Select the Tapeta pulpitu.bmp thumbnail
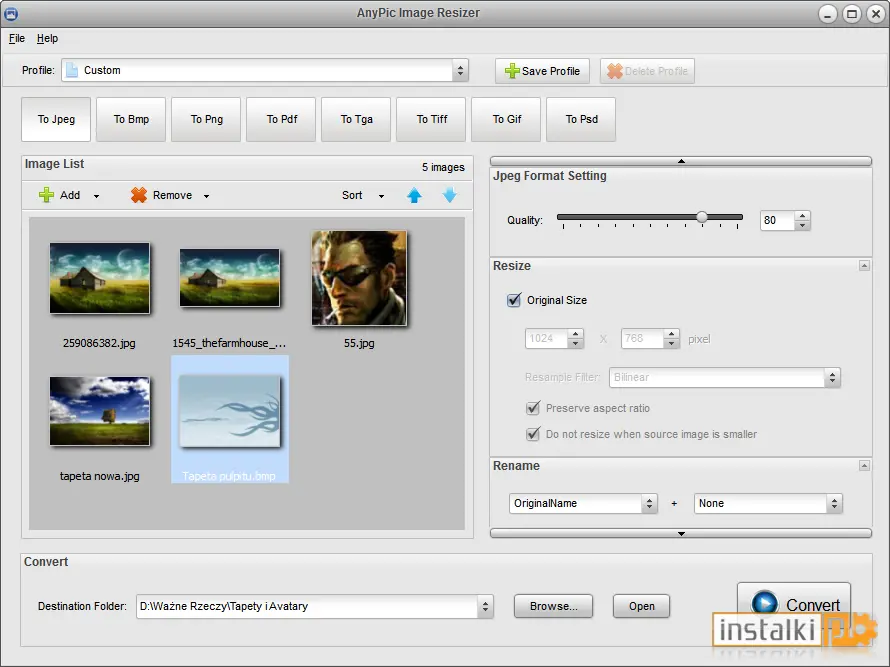This screenshot has width=890, height=667. (x=229, y=412)
